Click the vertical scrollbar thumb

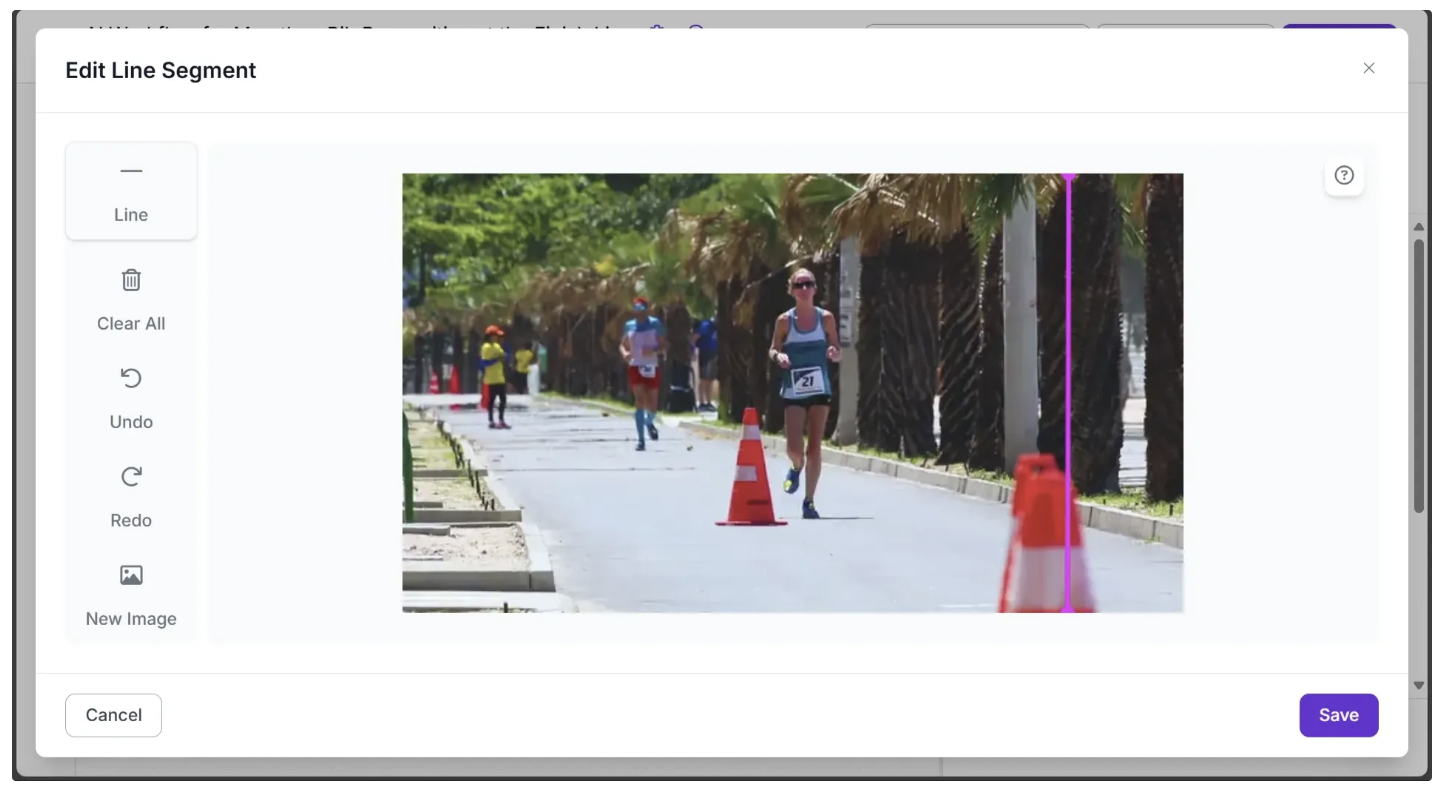(x=1418, y=376)
